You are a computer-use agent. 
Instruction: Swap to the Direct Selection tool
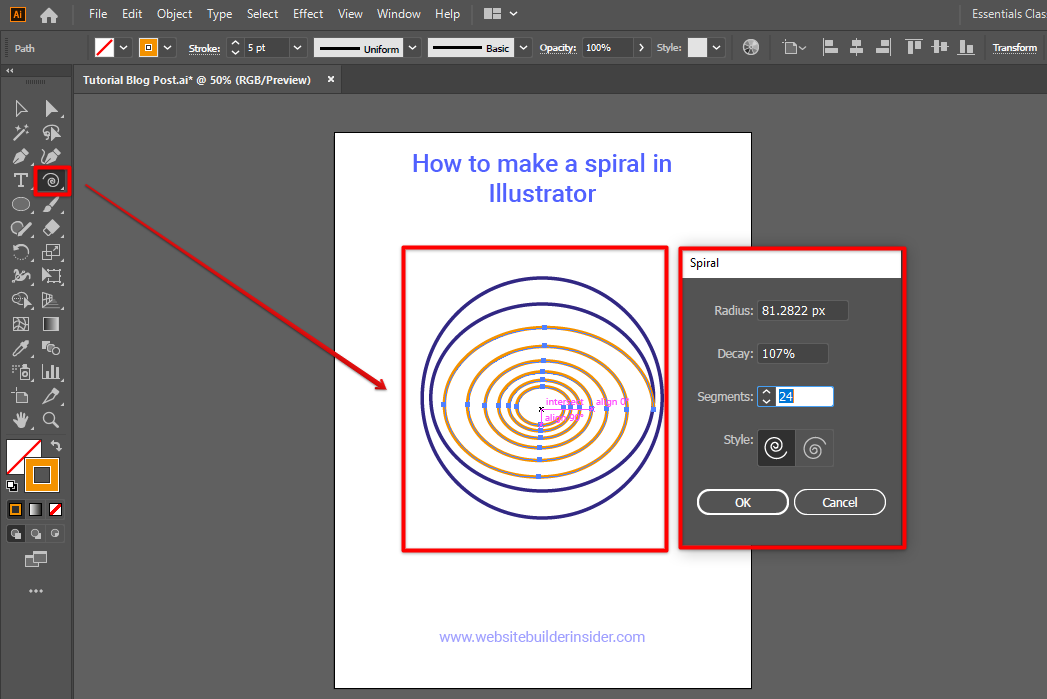pos(52,108)
